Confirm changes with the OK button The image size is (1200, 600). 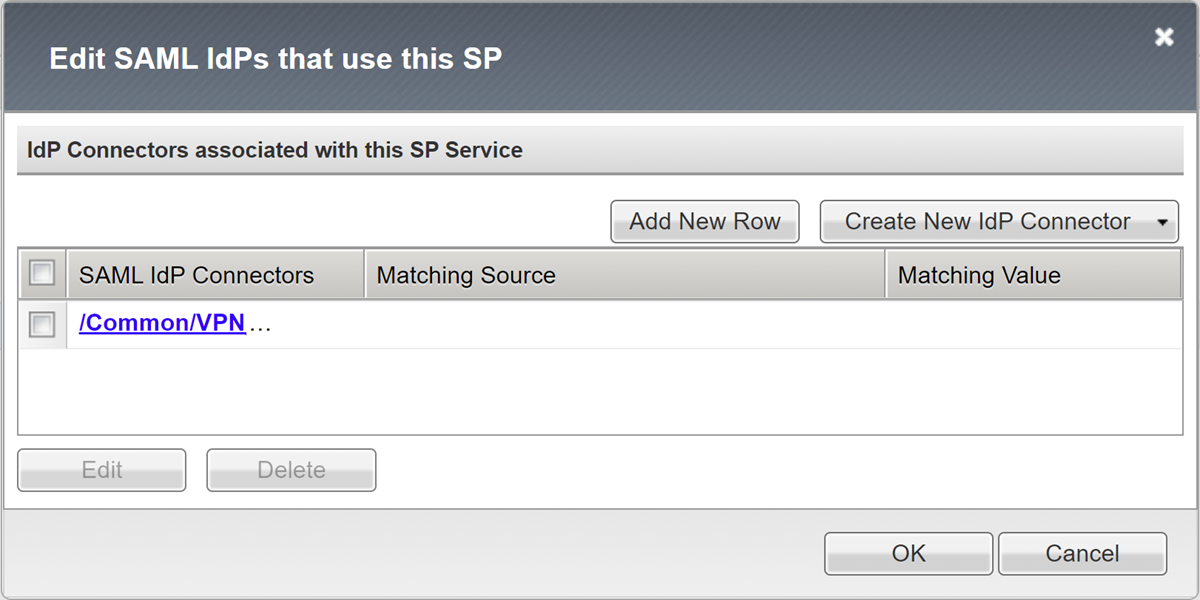[x=907, y=553]
